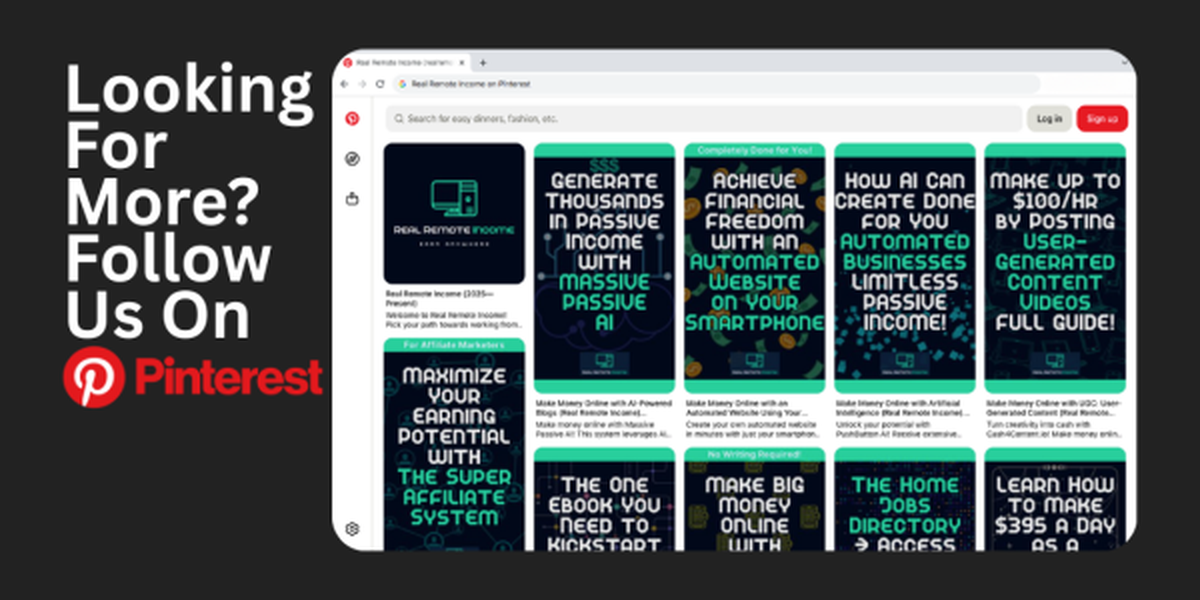Click the browser back arrow
This screenshot has width=1200, height=600.
(345, 84)
